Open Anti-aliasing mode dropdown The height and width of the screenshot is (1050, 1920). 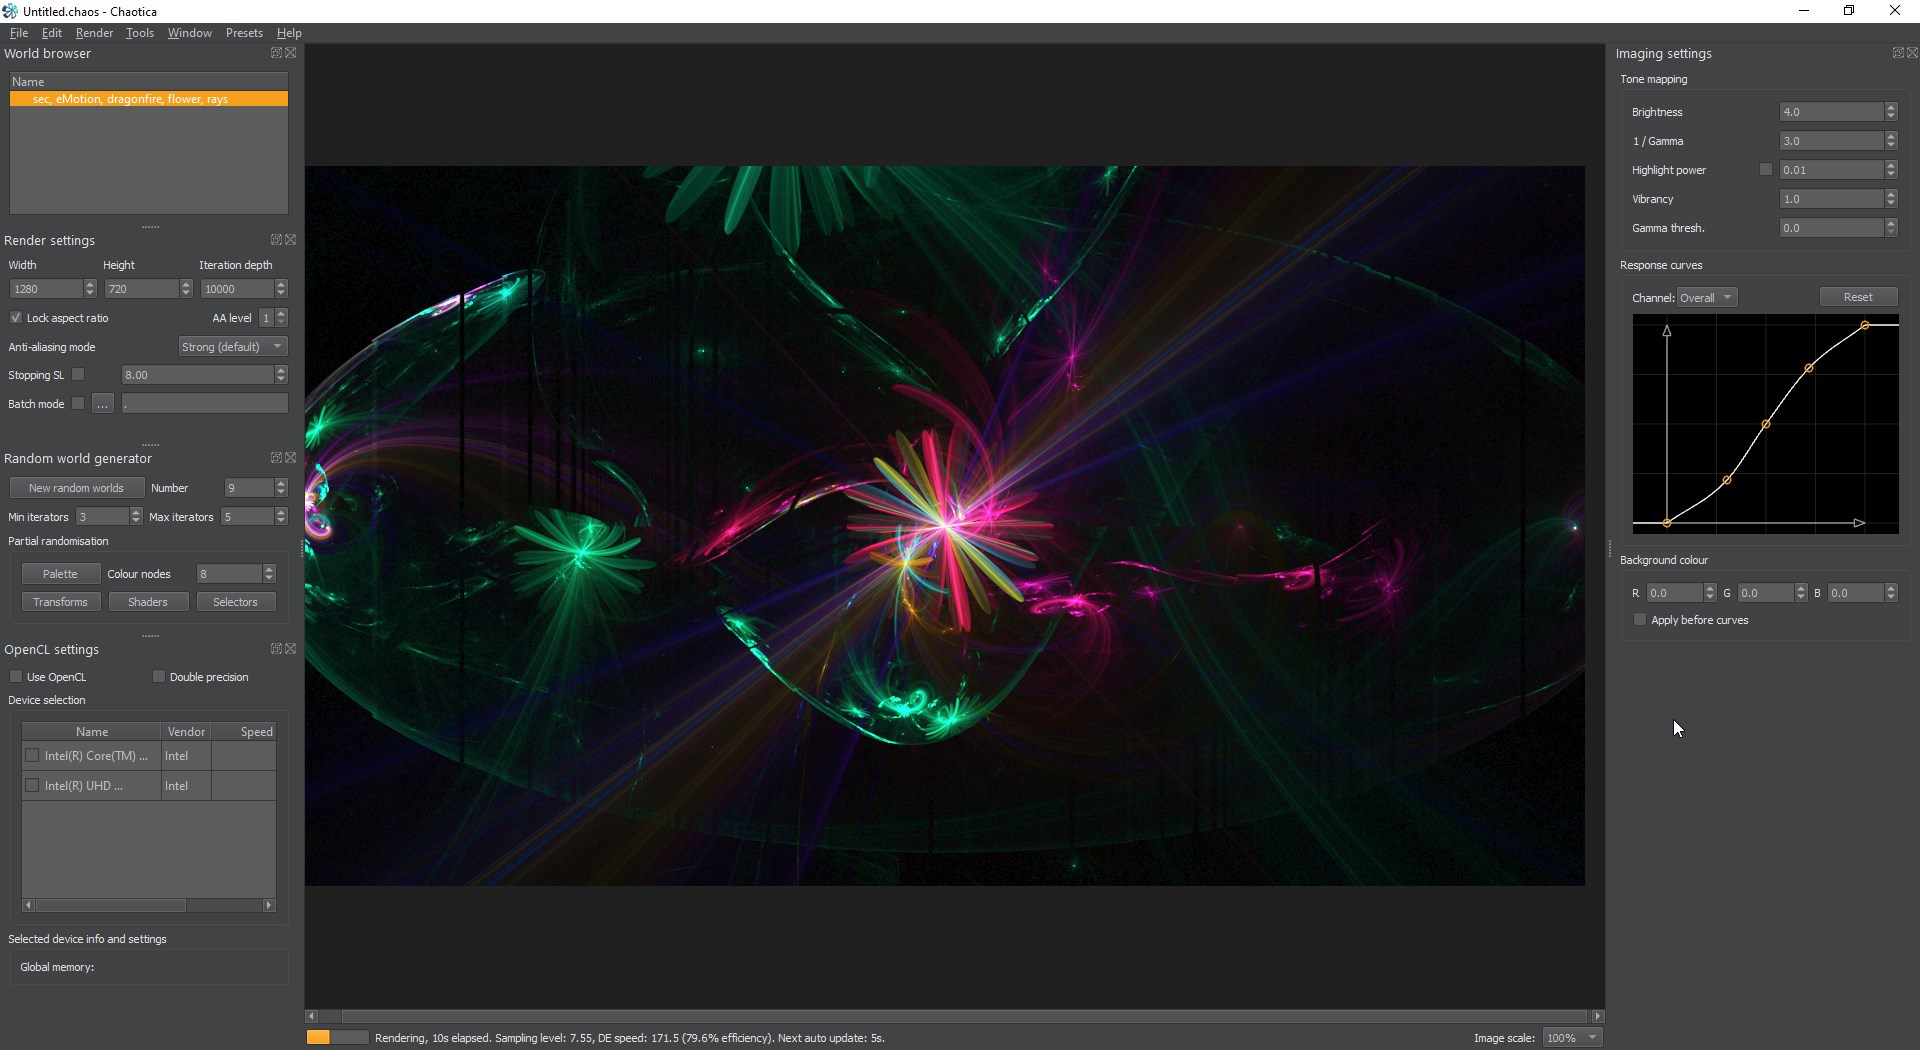(x=232, y=347)
